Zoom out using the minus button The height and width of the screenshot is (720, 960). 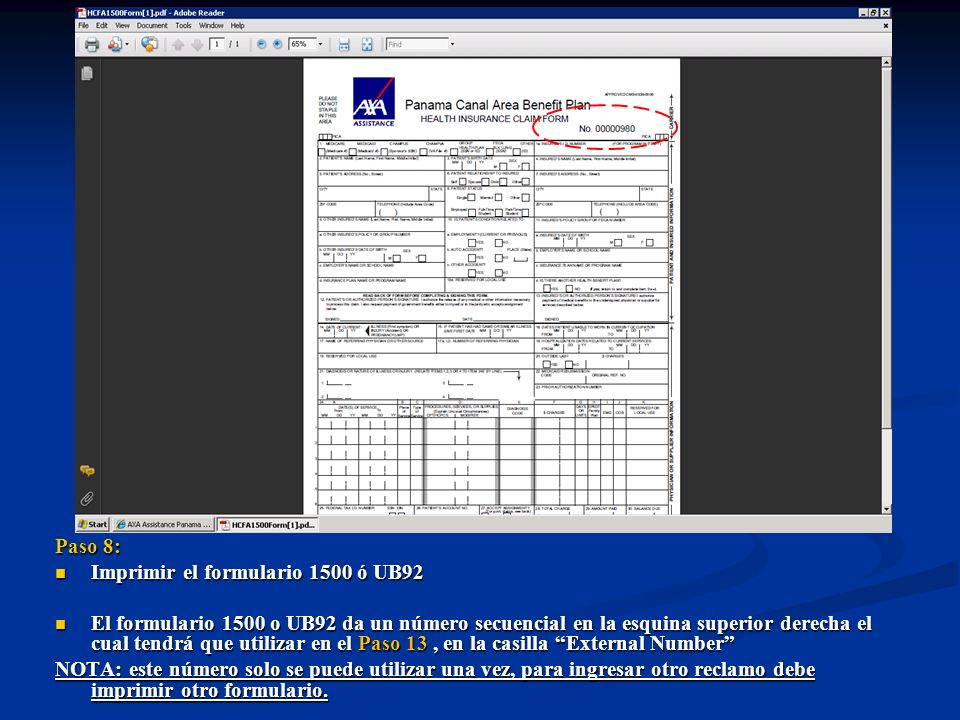tap(261, 44)
